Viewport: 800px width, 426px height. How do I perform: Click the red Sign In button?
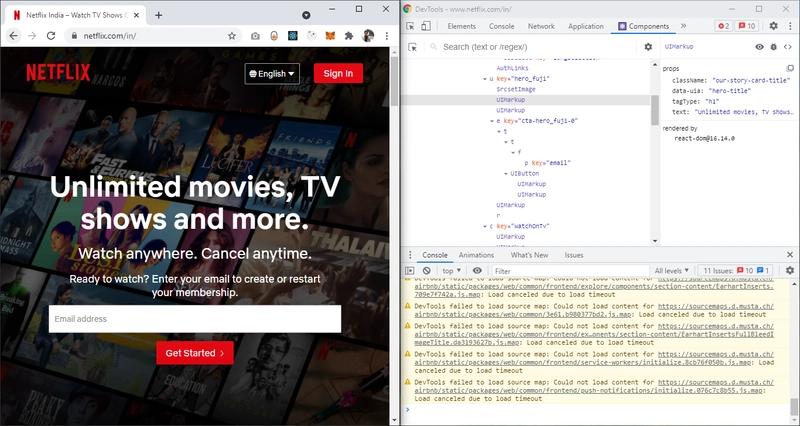[x=338, y=73]
